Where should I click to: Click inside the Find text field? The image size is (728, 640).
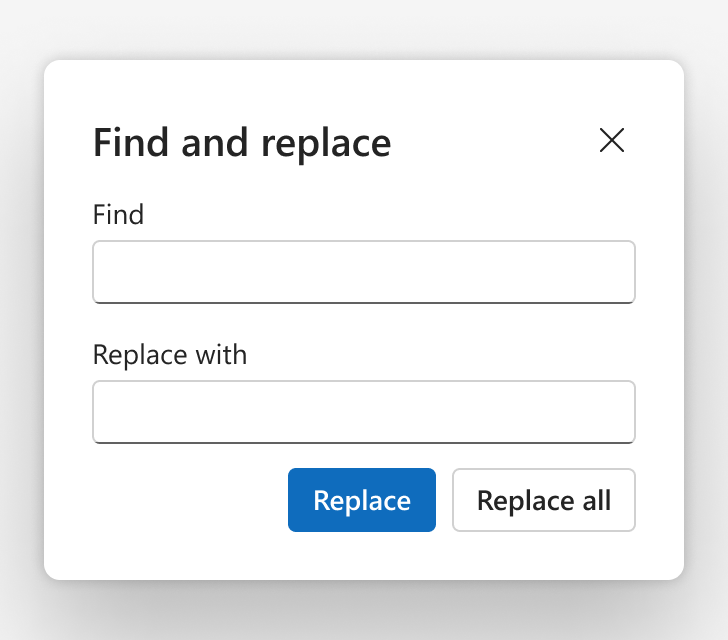pos(364,272)
